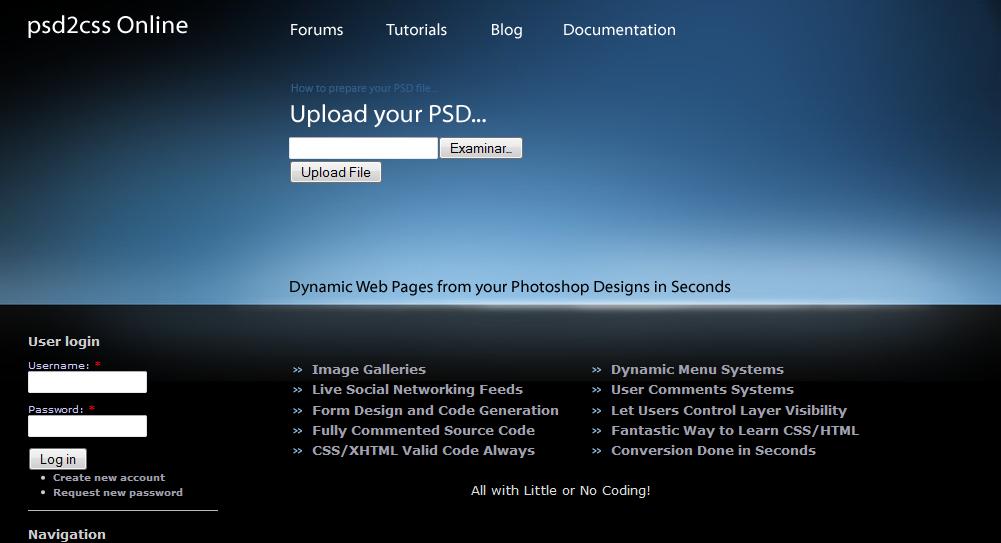Focus the Password input field
This screenshot has width=1001, height=543.
pyautogui.click(x=87, y=426)
